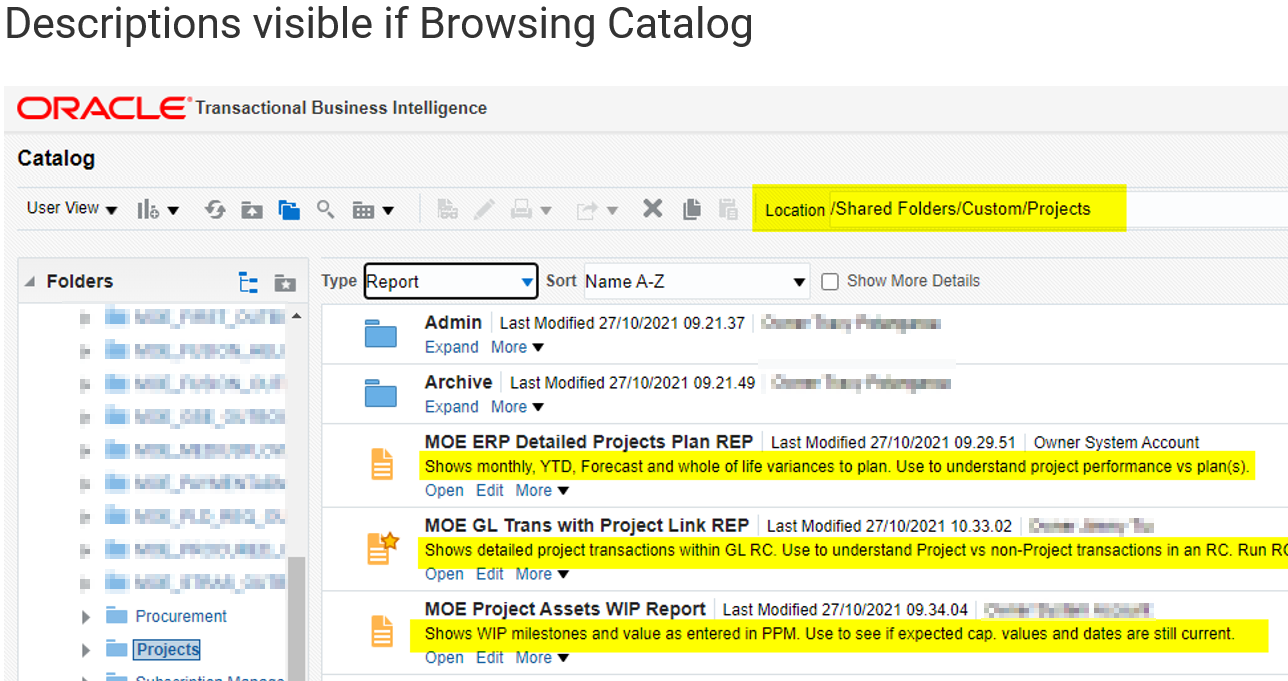The height and width of the screenshot is (681, 1288).
Task: Click the binoculars View icon in toolbar
Action: point(447,209)
